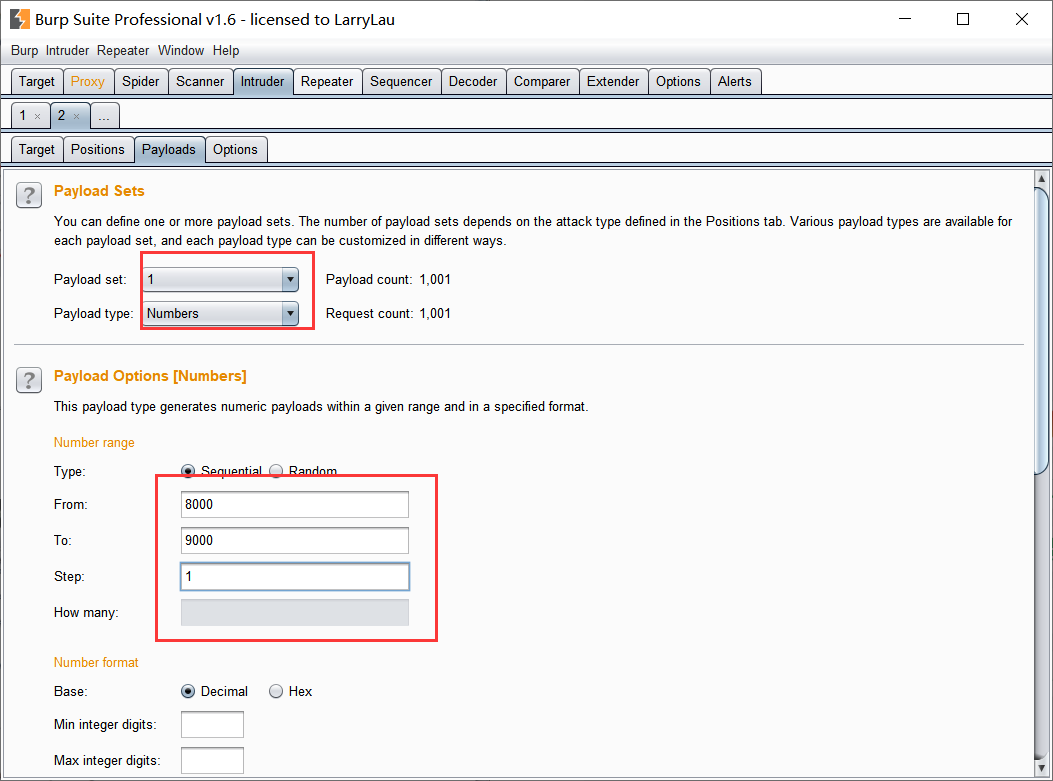The height and width of the screenshot is (781, 1053).
Task: Open the Intruder Options sub-tab
Action: [236, 150]
